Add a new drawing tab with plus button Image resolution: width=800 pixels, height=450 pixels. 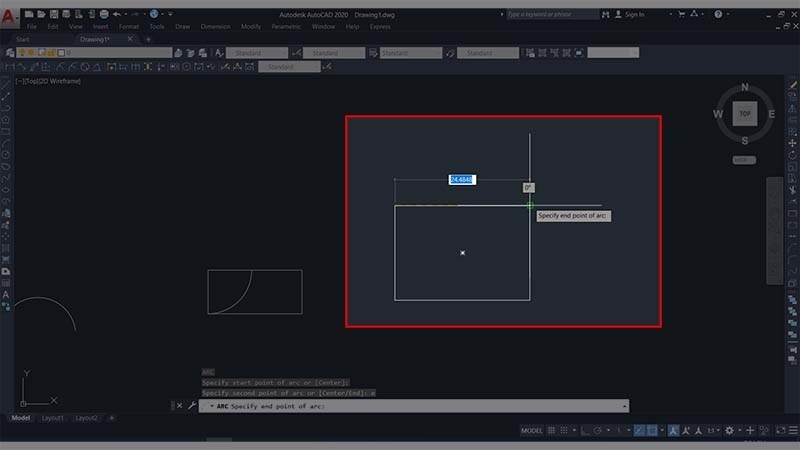coord(148,39)
